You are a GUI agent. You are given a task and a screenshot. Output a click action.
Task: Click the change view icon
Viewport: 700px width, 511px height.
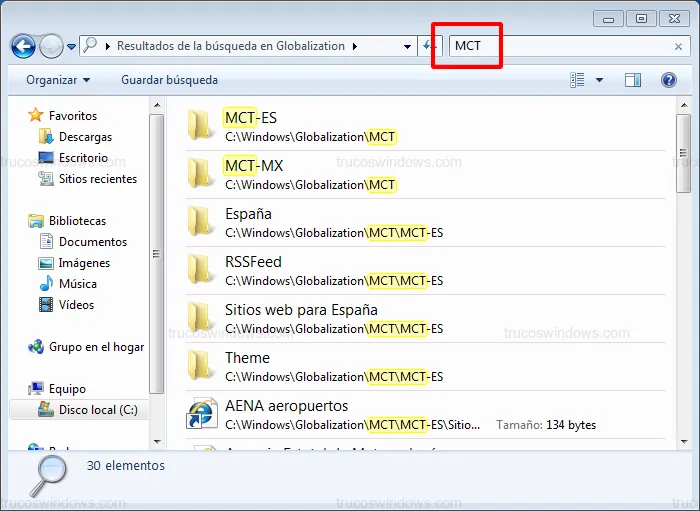click(577, 80)
